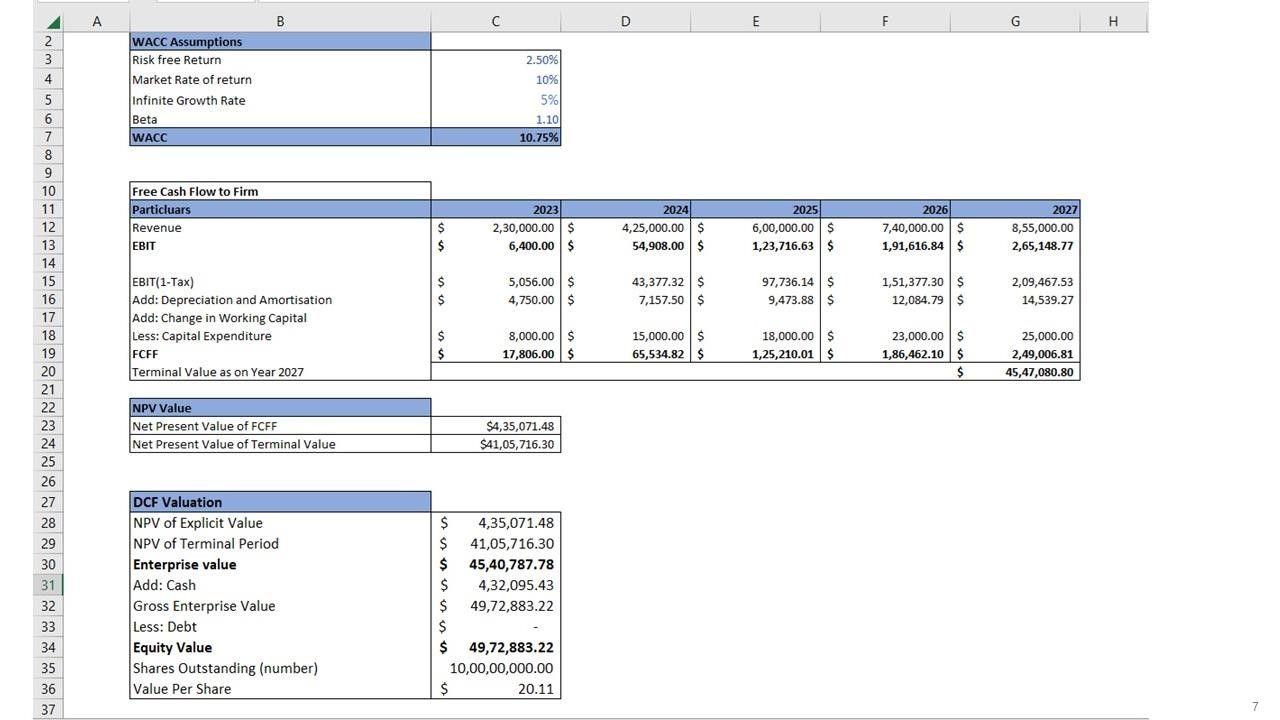Viewport: 1280px width, 720px height.
Task: Select the highlighted row 31 header
Action: 48,585
